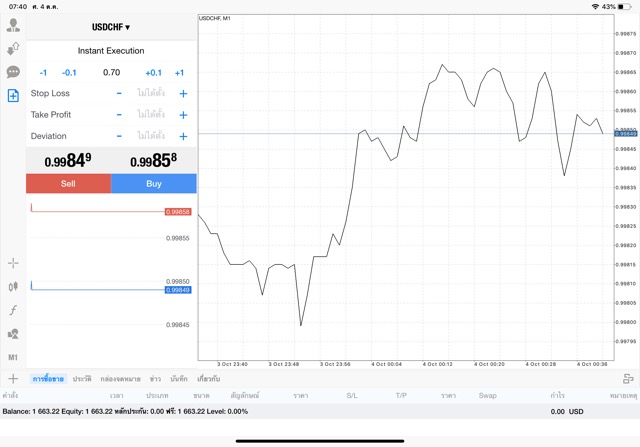Open the indicators f icon
This screenshot has width=640, height=447.
point(13,310)
